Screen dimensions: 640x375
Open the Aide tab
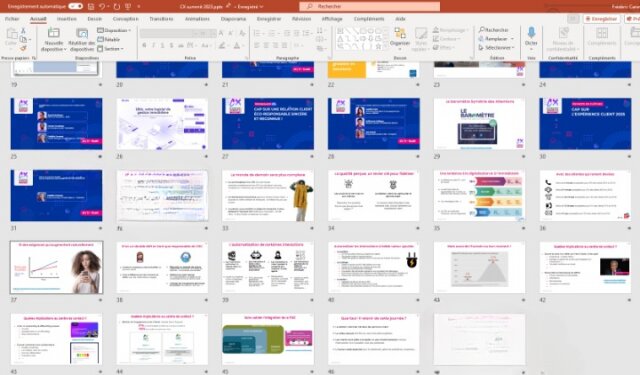[x=400, y=19]
